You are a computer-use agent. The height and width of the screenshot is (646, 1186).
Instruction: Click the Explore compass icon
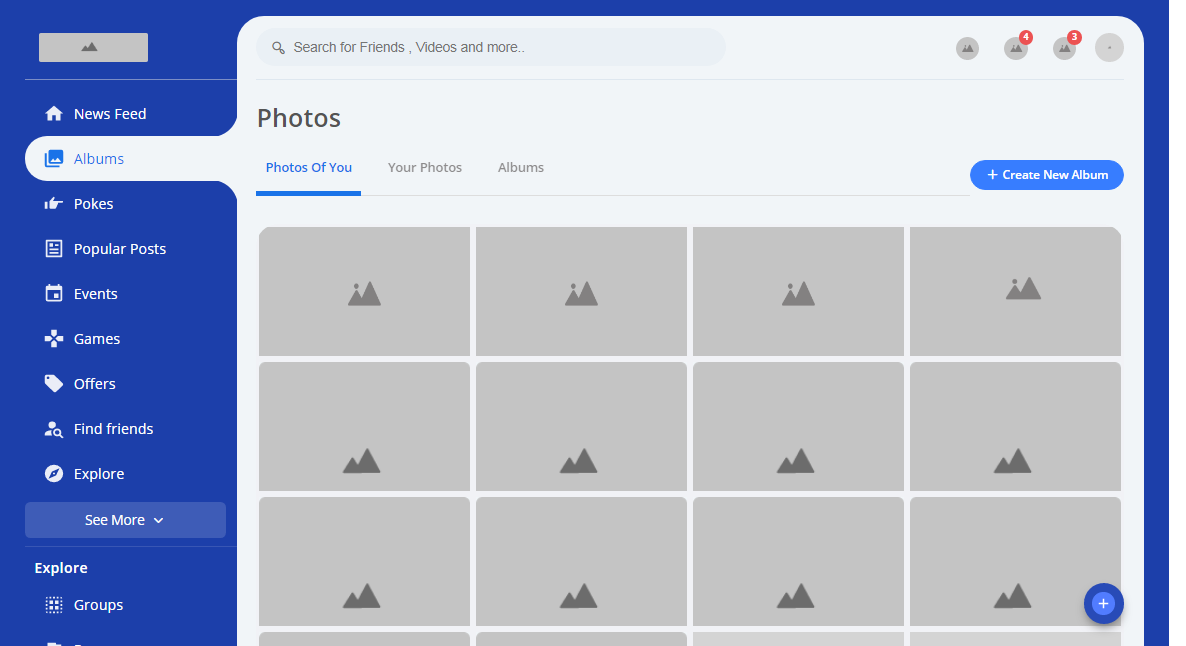(x=54, y=474)
